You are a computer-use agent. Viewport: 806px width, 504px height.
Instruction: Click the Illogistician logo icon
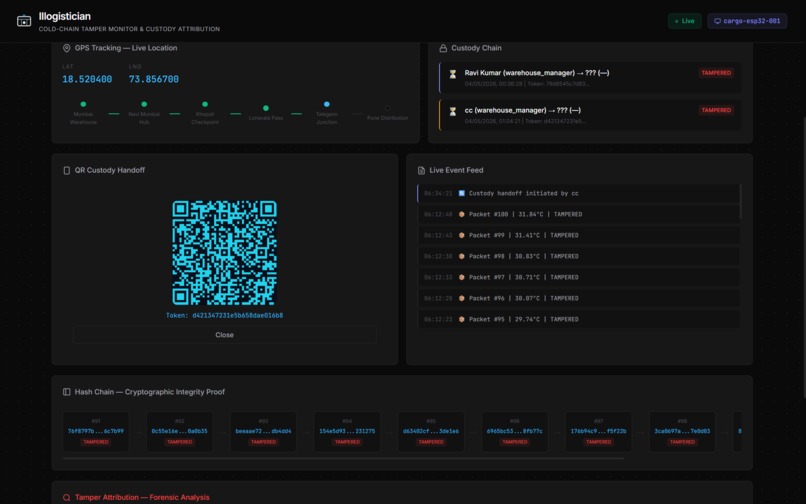[24, 21]
